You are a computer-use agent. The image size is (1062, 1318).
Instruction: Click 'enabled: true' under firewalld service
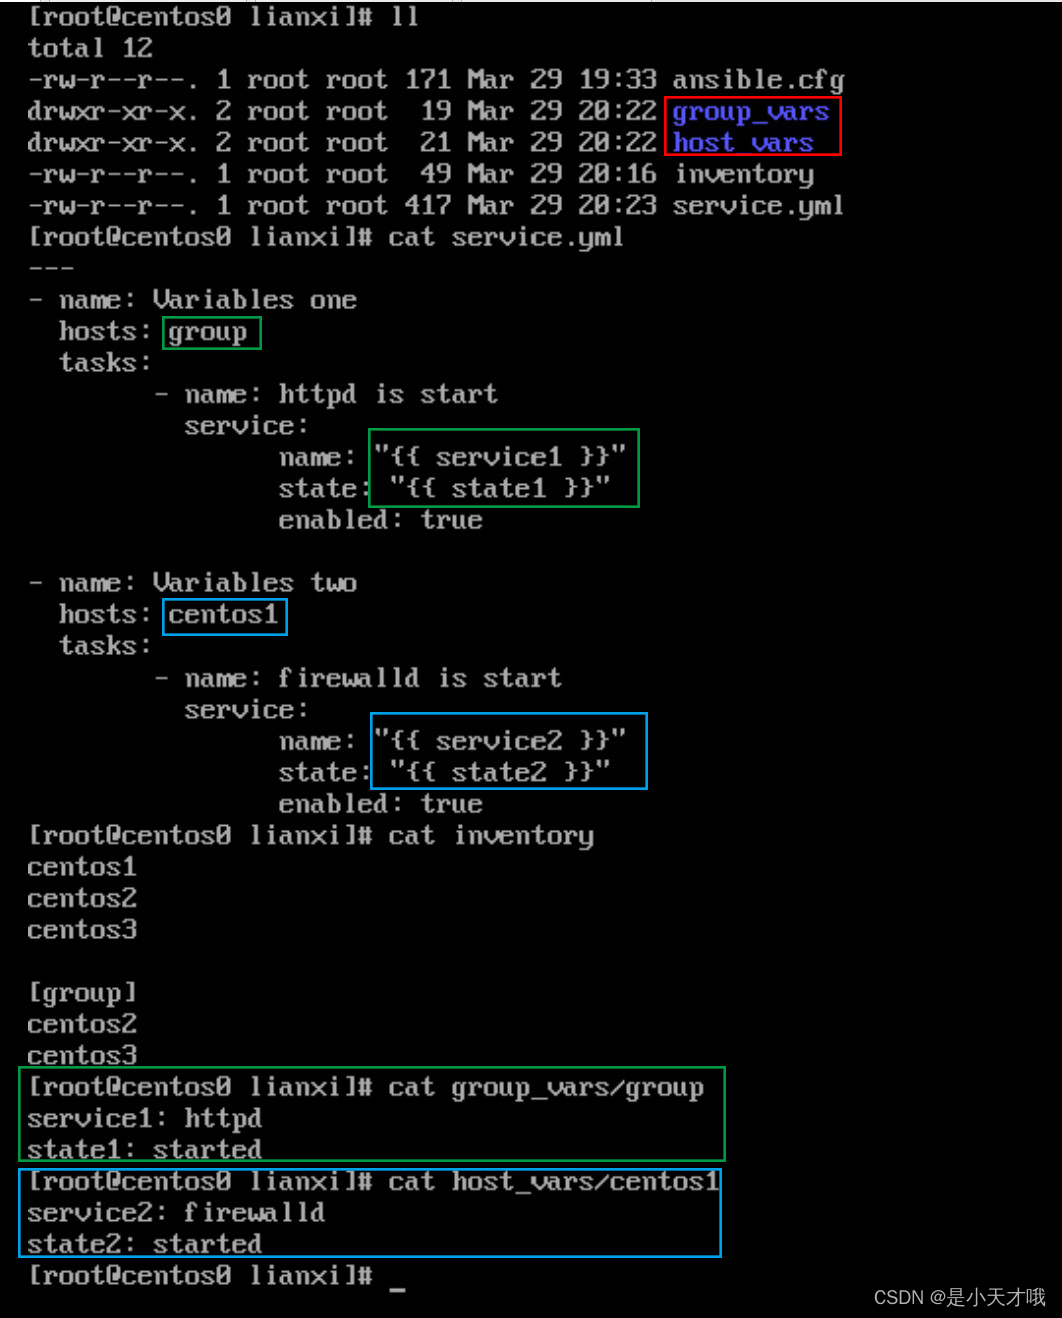380,804
